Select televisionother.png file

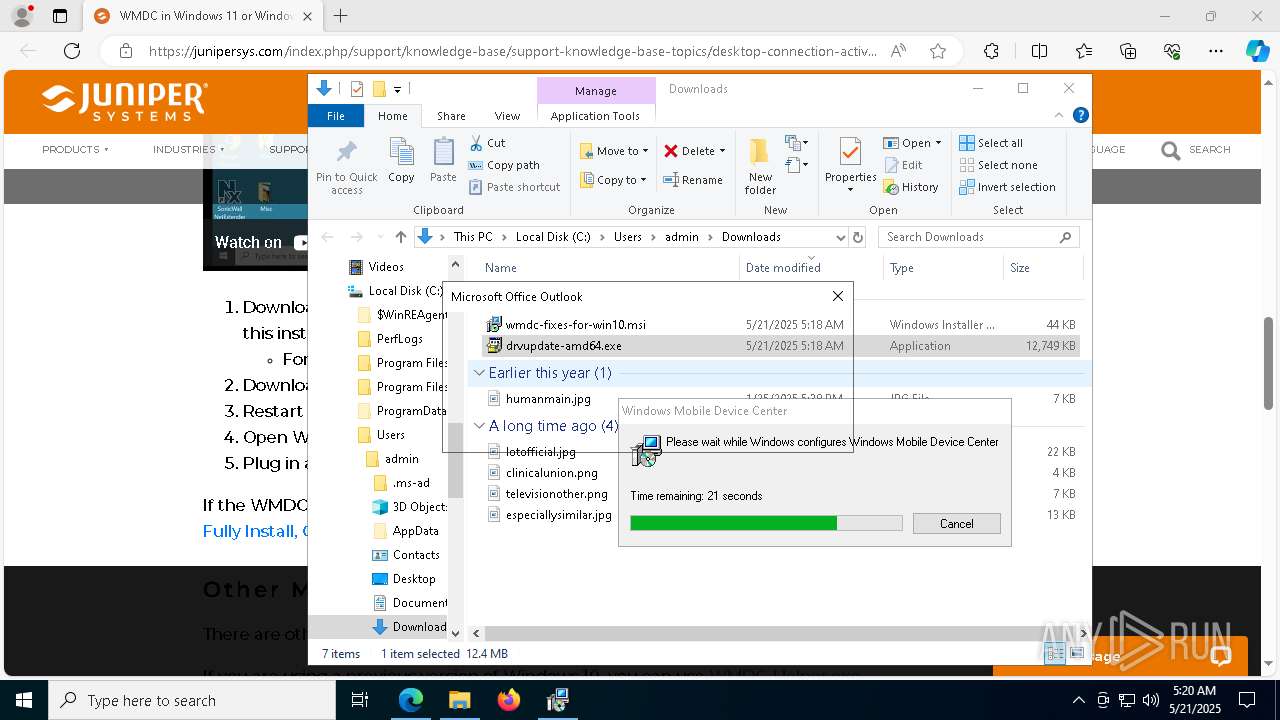click(x=556, y=494)
